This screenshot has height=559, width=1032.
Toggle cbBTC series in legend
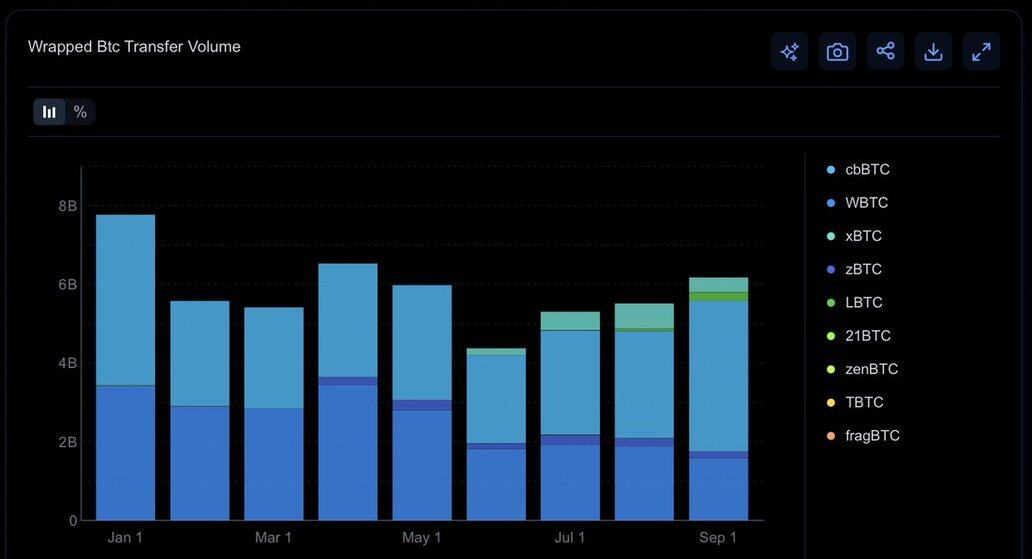[x=866, y=170]
